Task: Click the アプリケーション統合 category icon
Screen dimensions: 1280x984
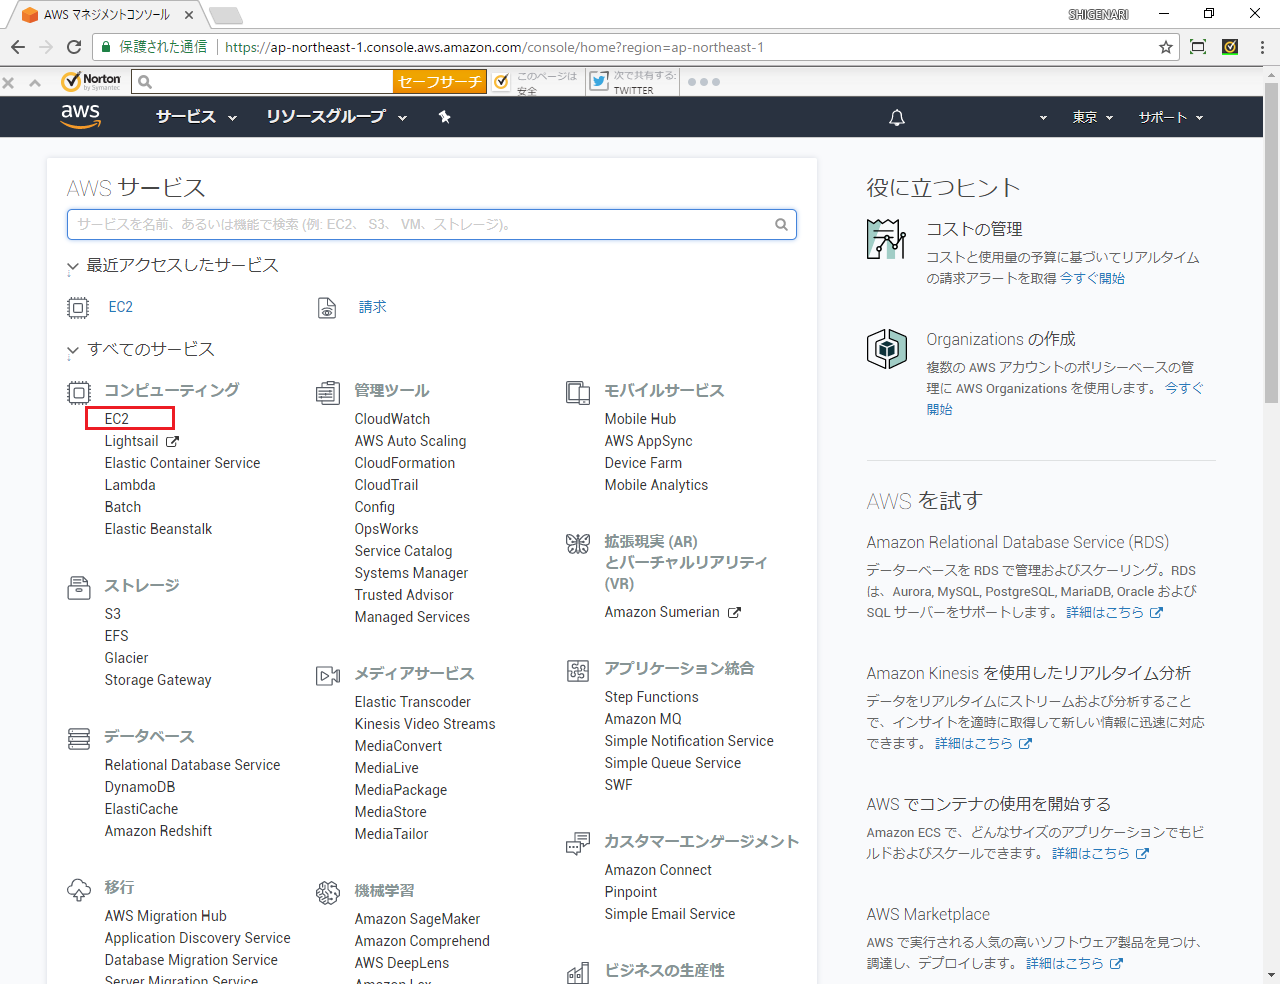Action: pyautogui.click(x=577, y=670)
